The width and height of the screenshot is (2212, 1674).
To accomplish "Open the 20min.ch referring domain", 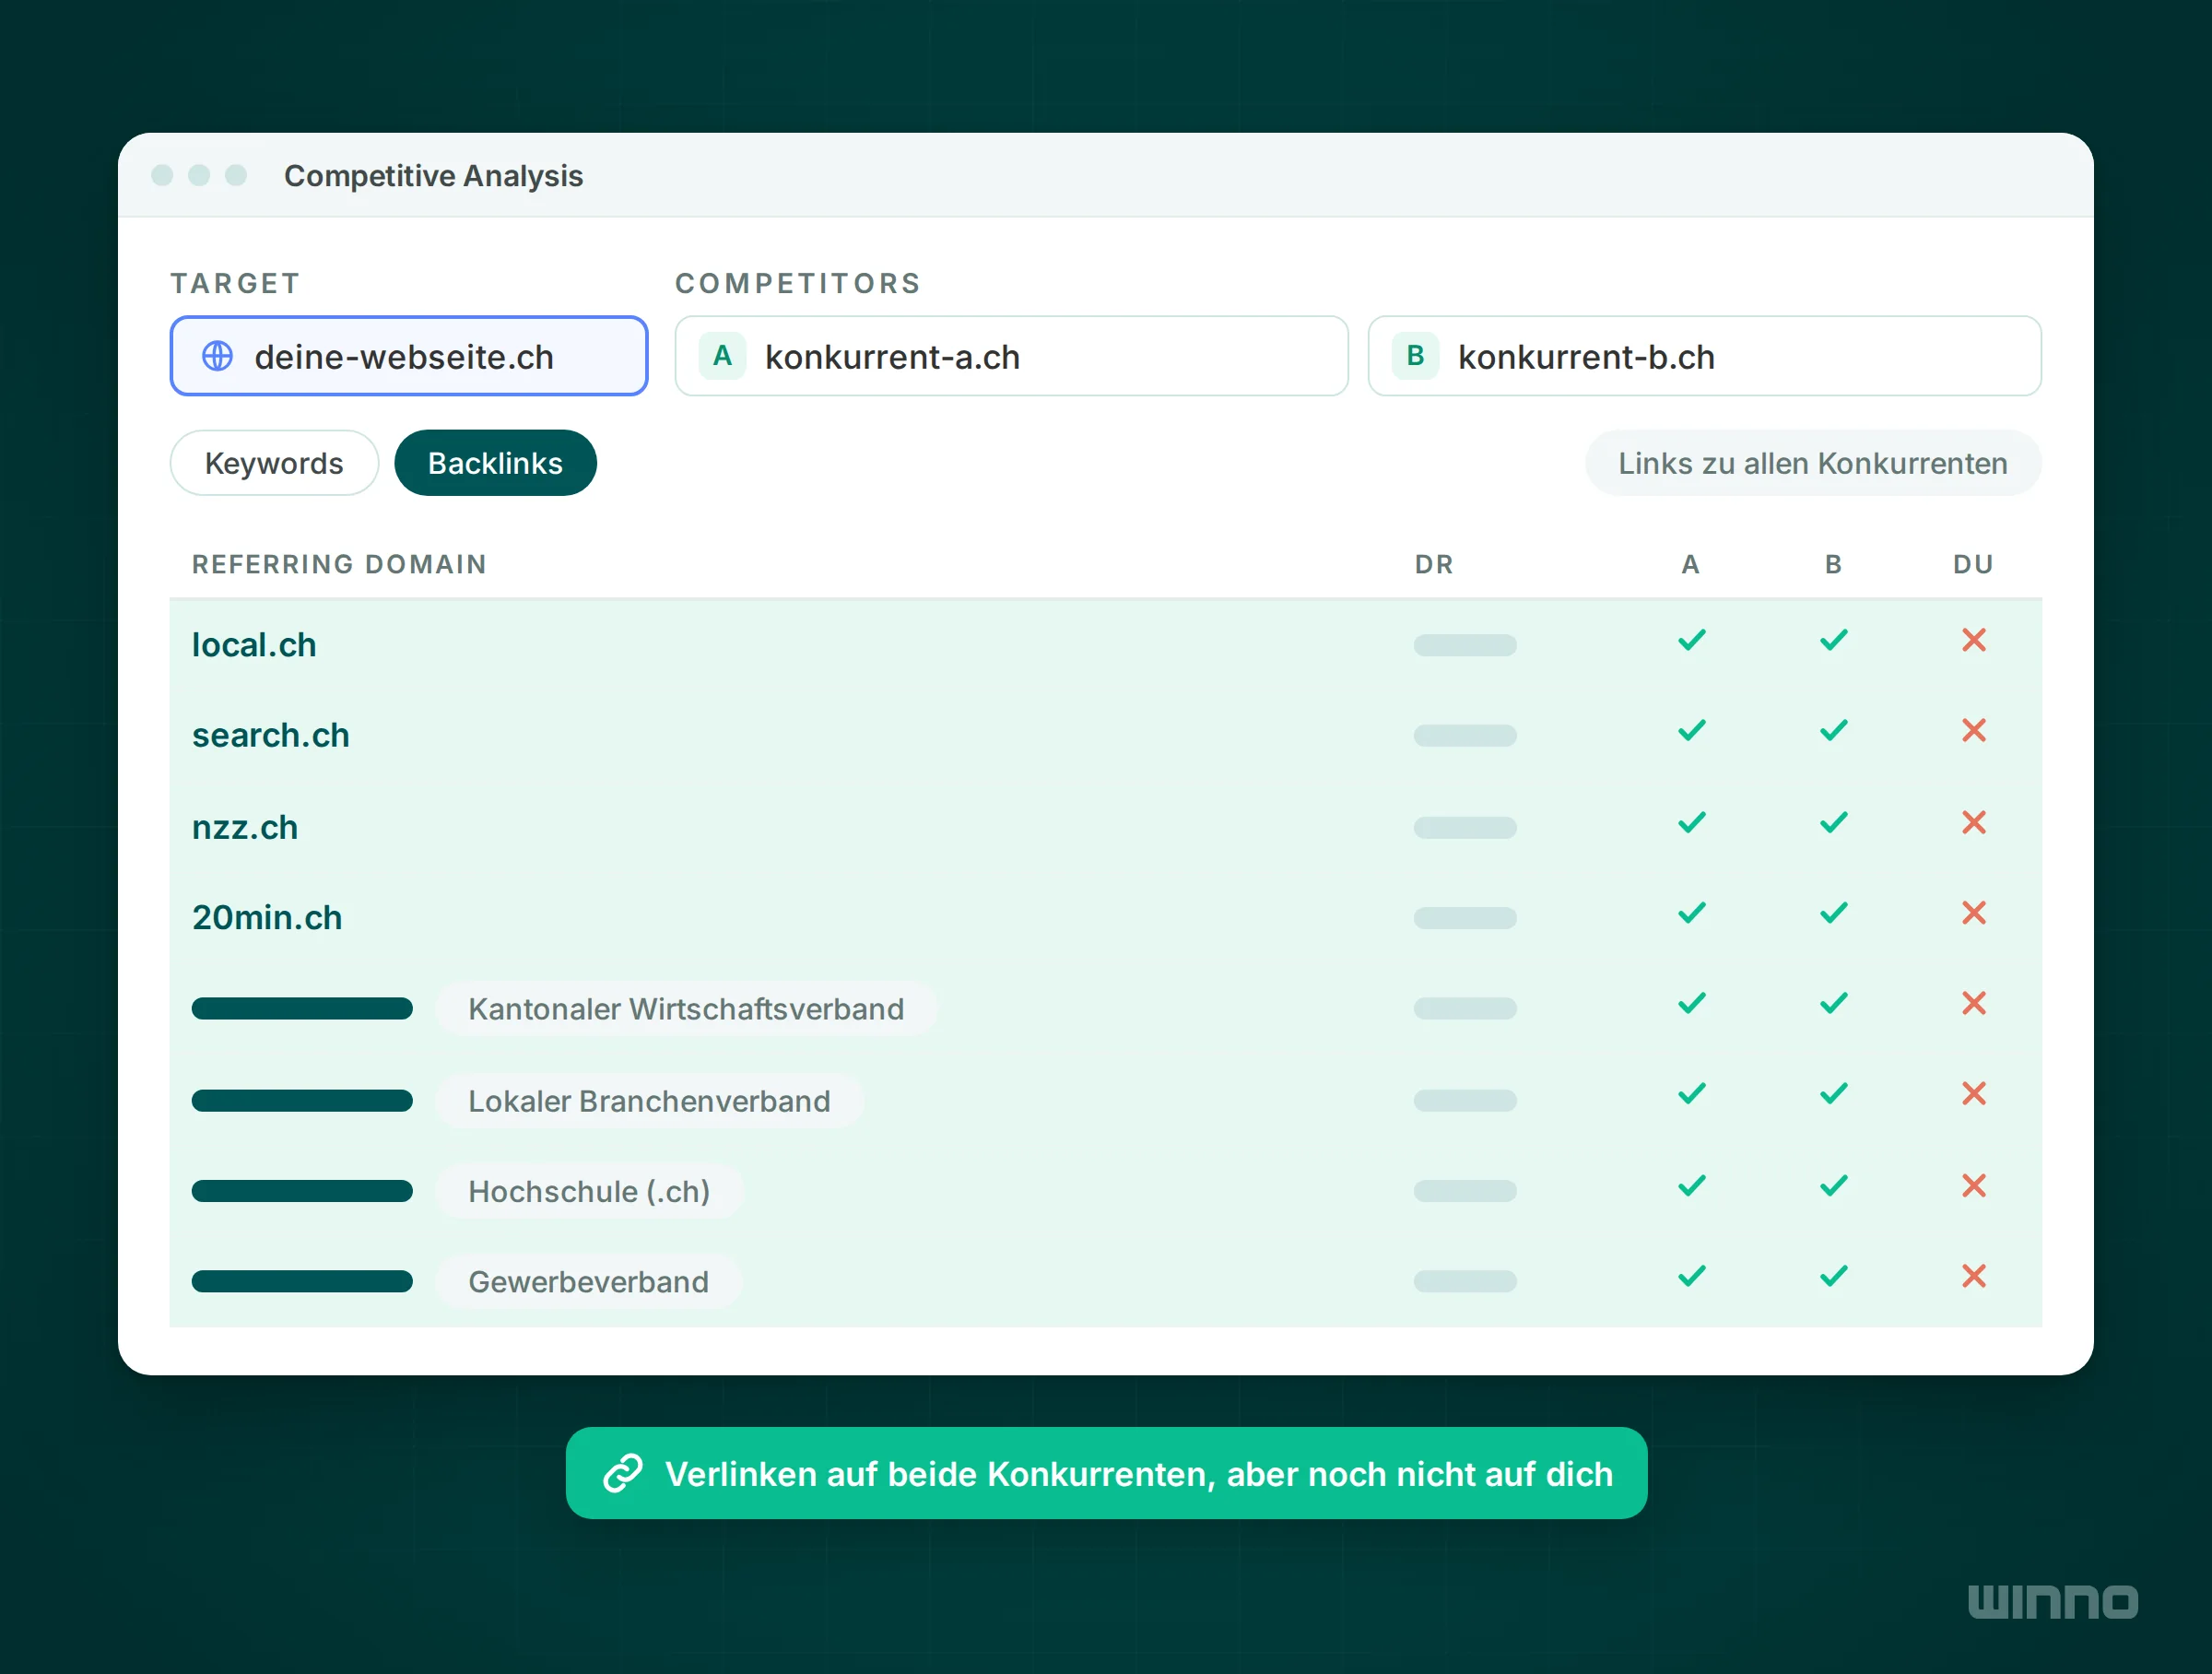I will tap(267, 917).
